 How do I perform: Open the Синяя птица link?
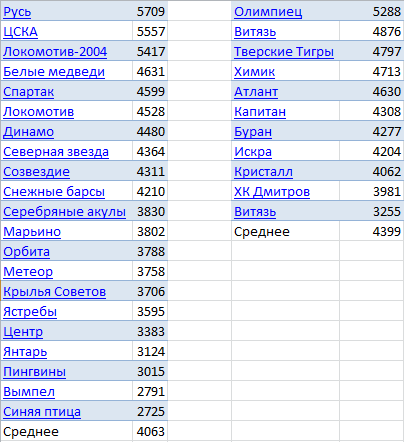point(42,412)
